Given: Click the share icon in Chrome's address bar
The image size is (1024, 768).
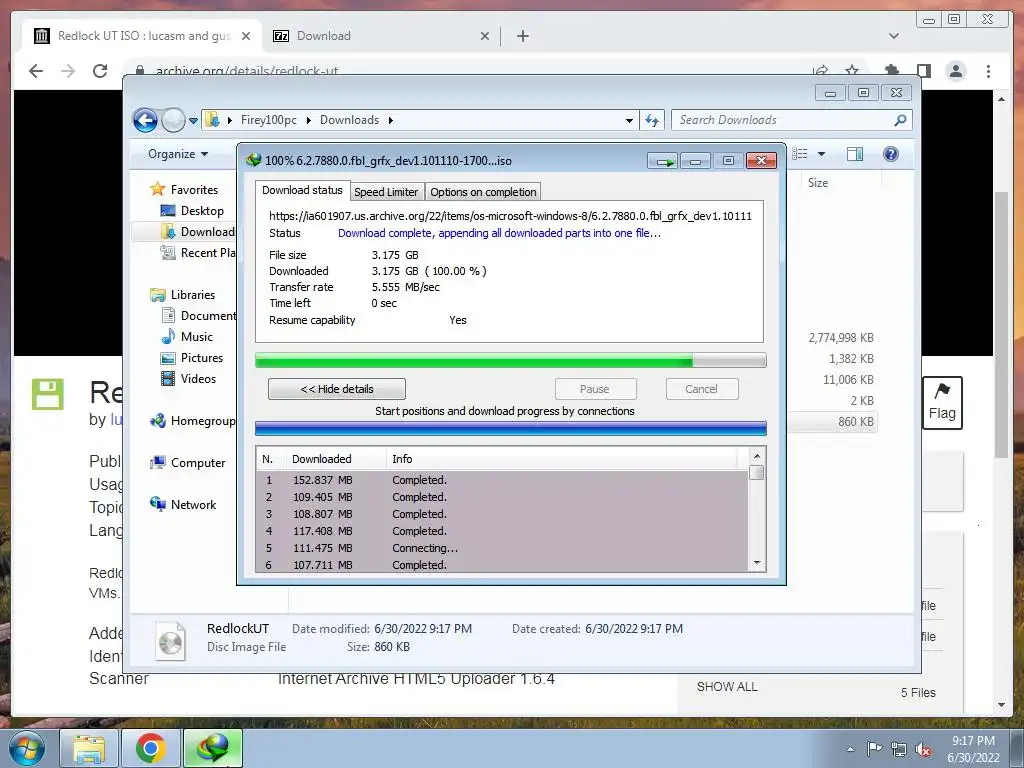Looking at the screenshot, I should pos(820,70).
